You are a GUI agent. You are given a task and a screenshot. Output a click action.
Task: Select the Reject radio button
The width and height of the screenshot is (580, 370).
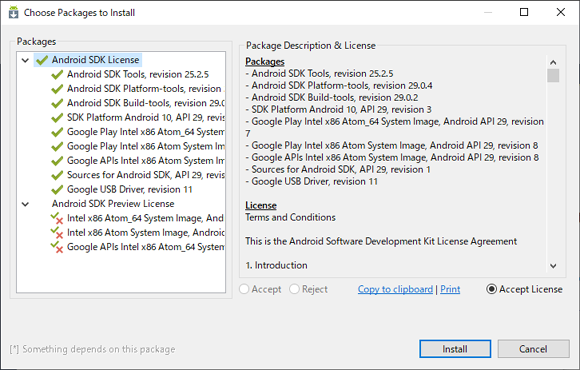pyautogui.click(x=294, y=289)
